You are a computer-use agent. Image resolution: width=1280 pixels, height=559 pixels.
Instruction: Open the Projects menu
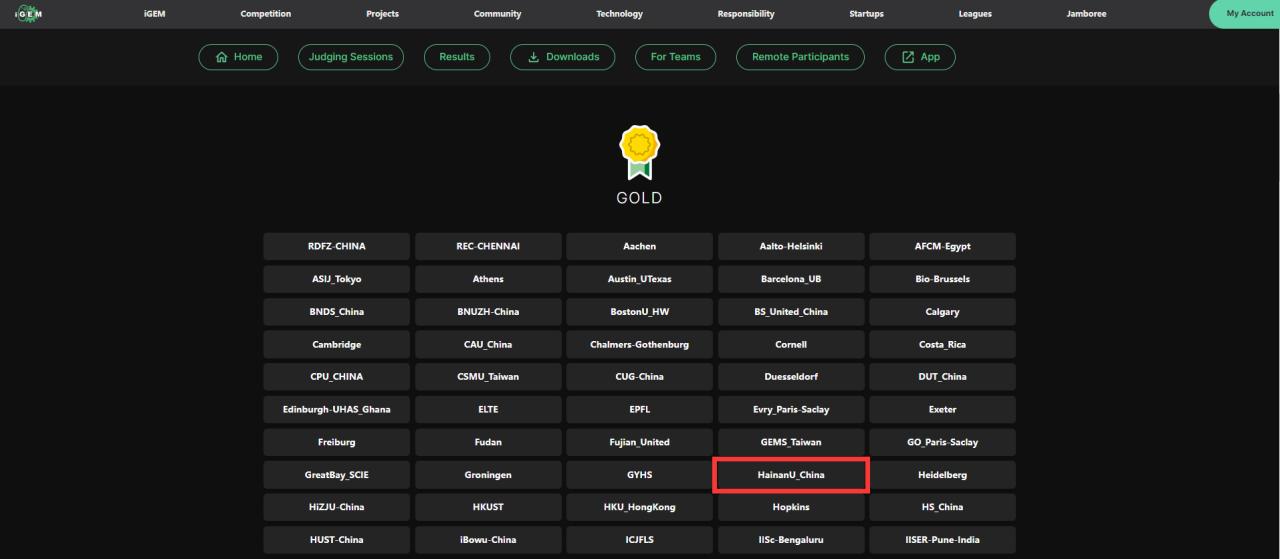(382, 14)
